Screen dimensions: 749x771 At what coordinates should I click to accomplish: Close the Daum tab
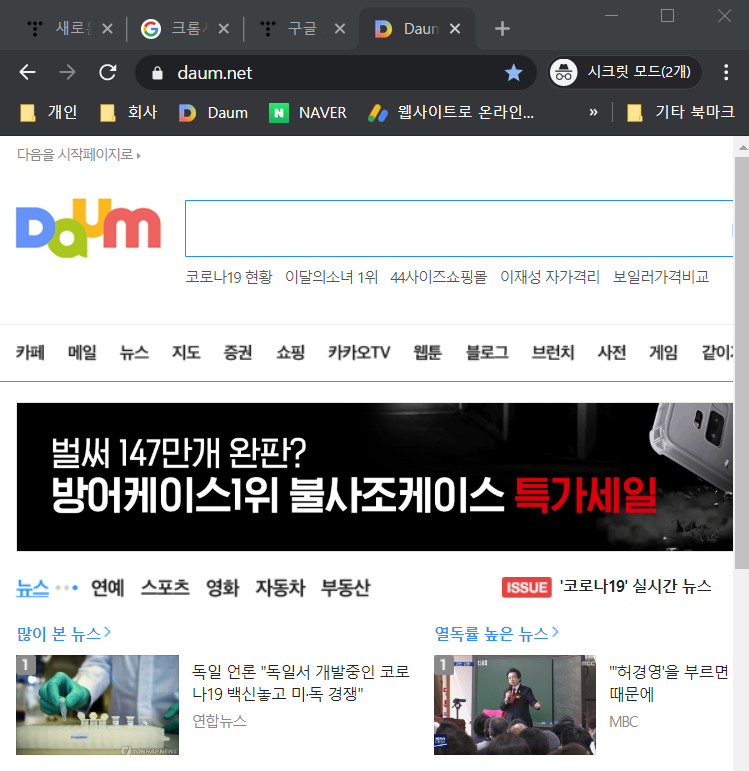(455, 29)
